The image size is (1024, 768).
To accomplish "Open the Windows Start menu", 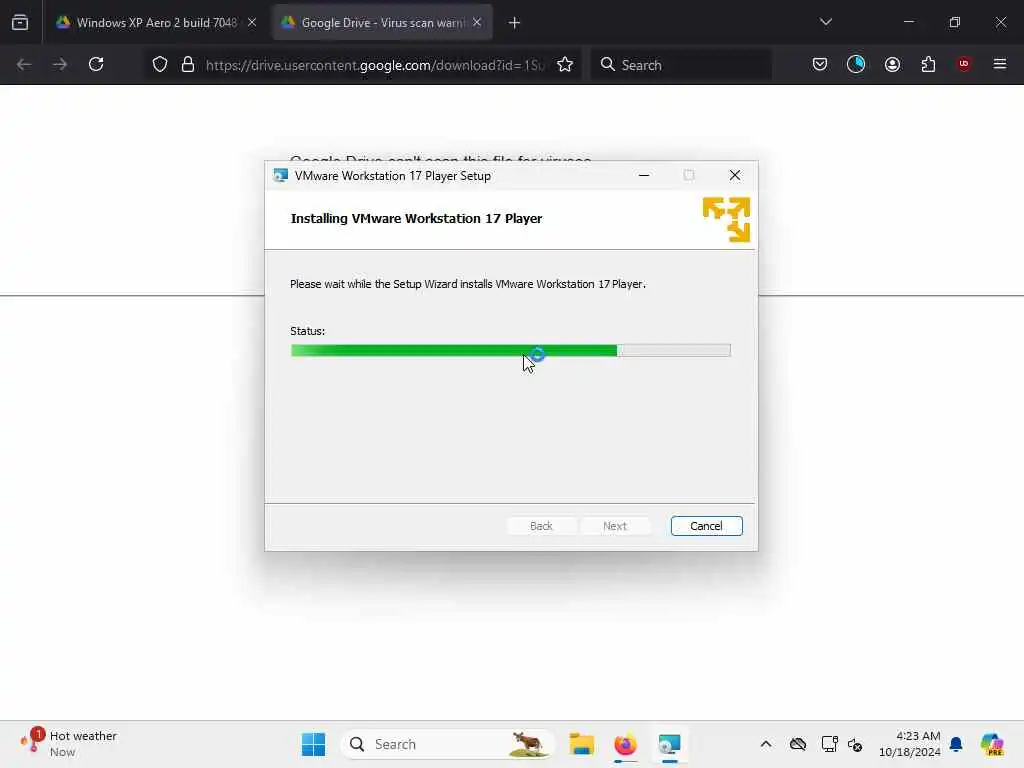I will [313, 744].
